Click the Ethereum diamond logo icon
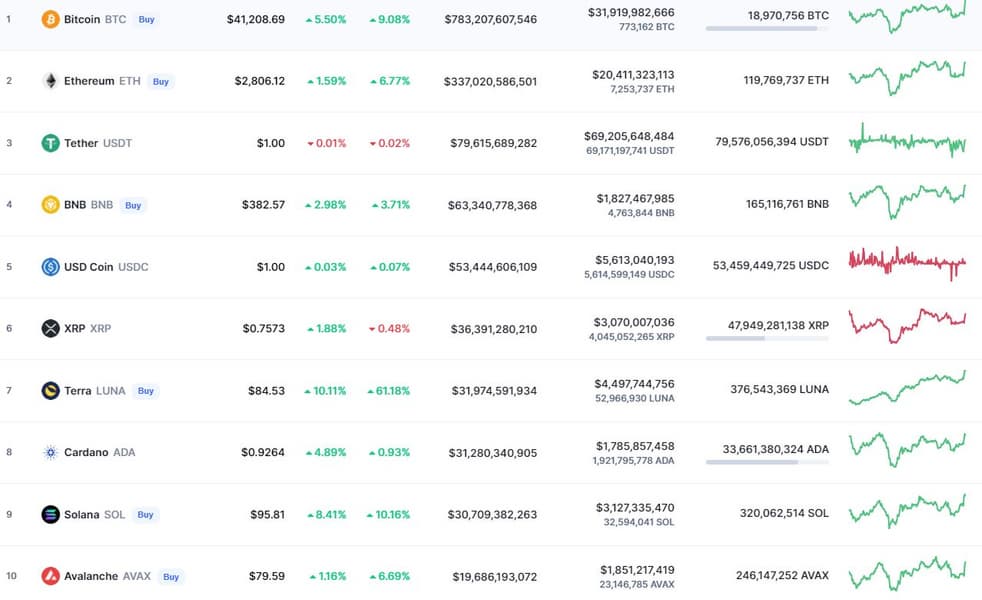Screen dimensions: 982x600 [50, 81]
